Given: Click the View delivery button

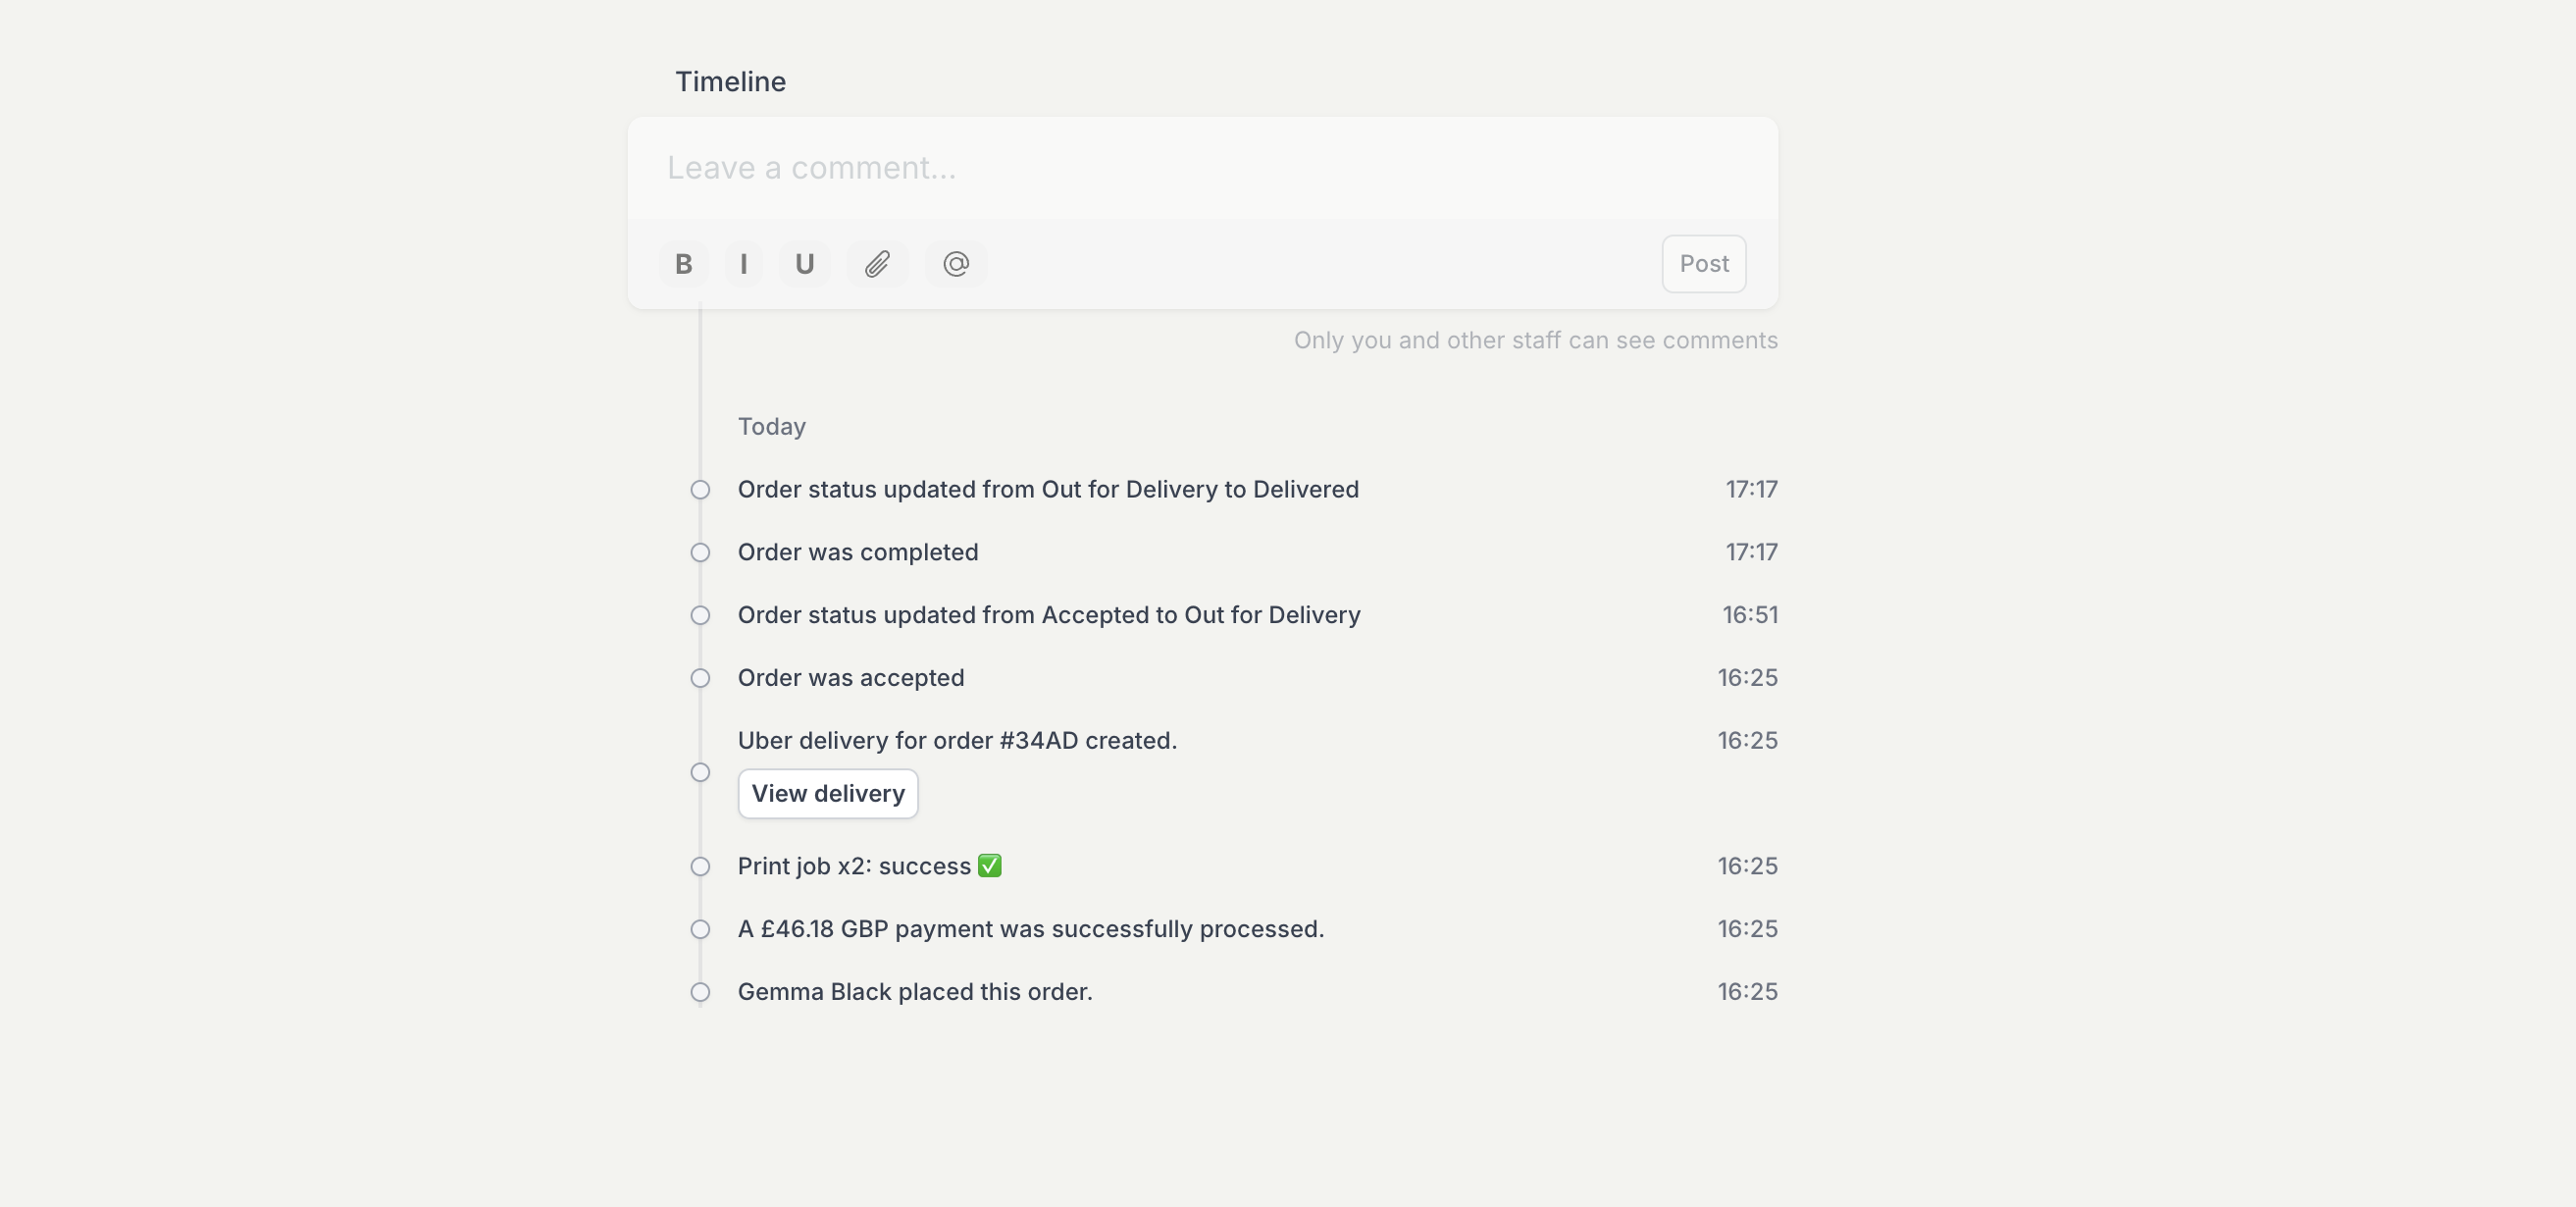Looking at the screenshot, I should pyautogui.click(x=827, y=794).
